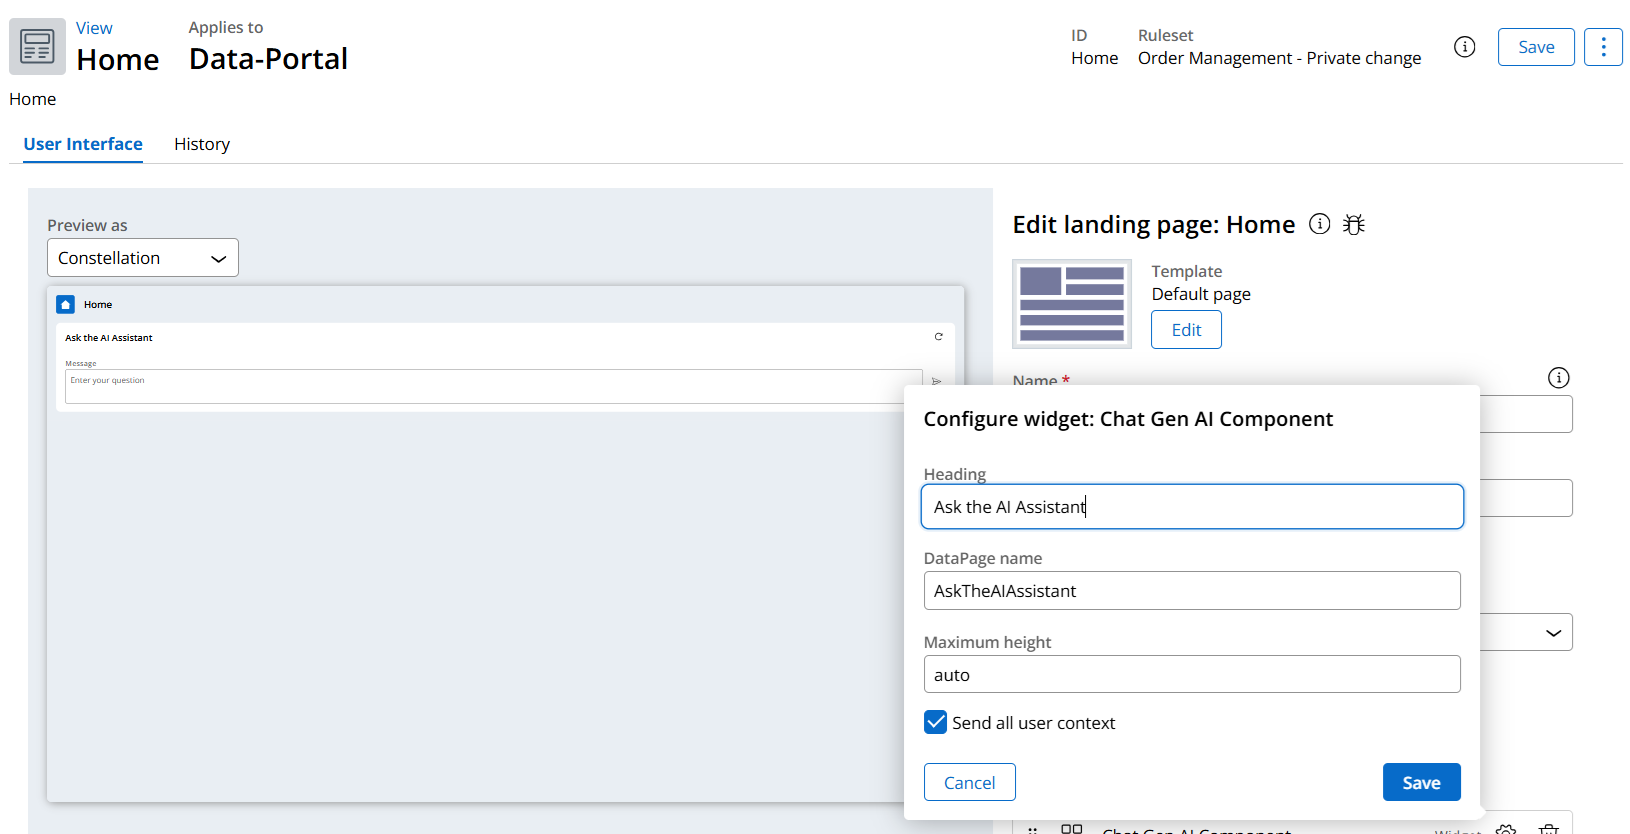Click ruleset Order Management - Private change
1630x834 pixels.
[1279, 58]
